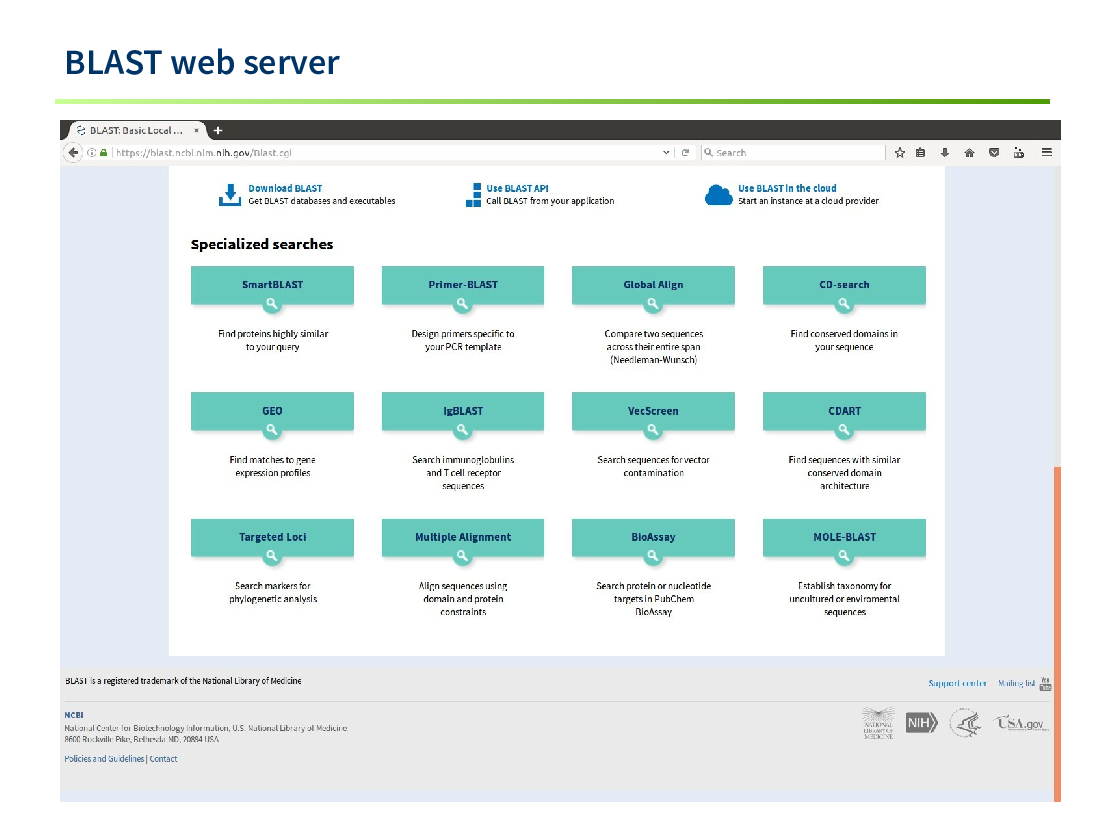Click the magnifier icon under SmartBLAST
Screen dimensions: 1102x827
[x=271, y=304]
